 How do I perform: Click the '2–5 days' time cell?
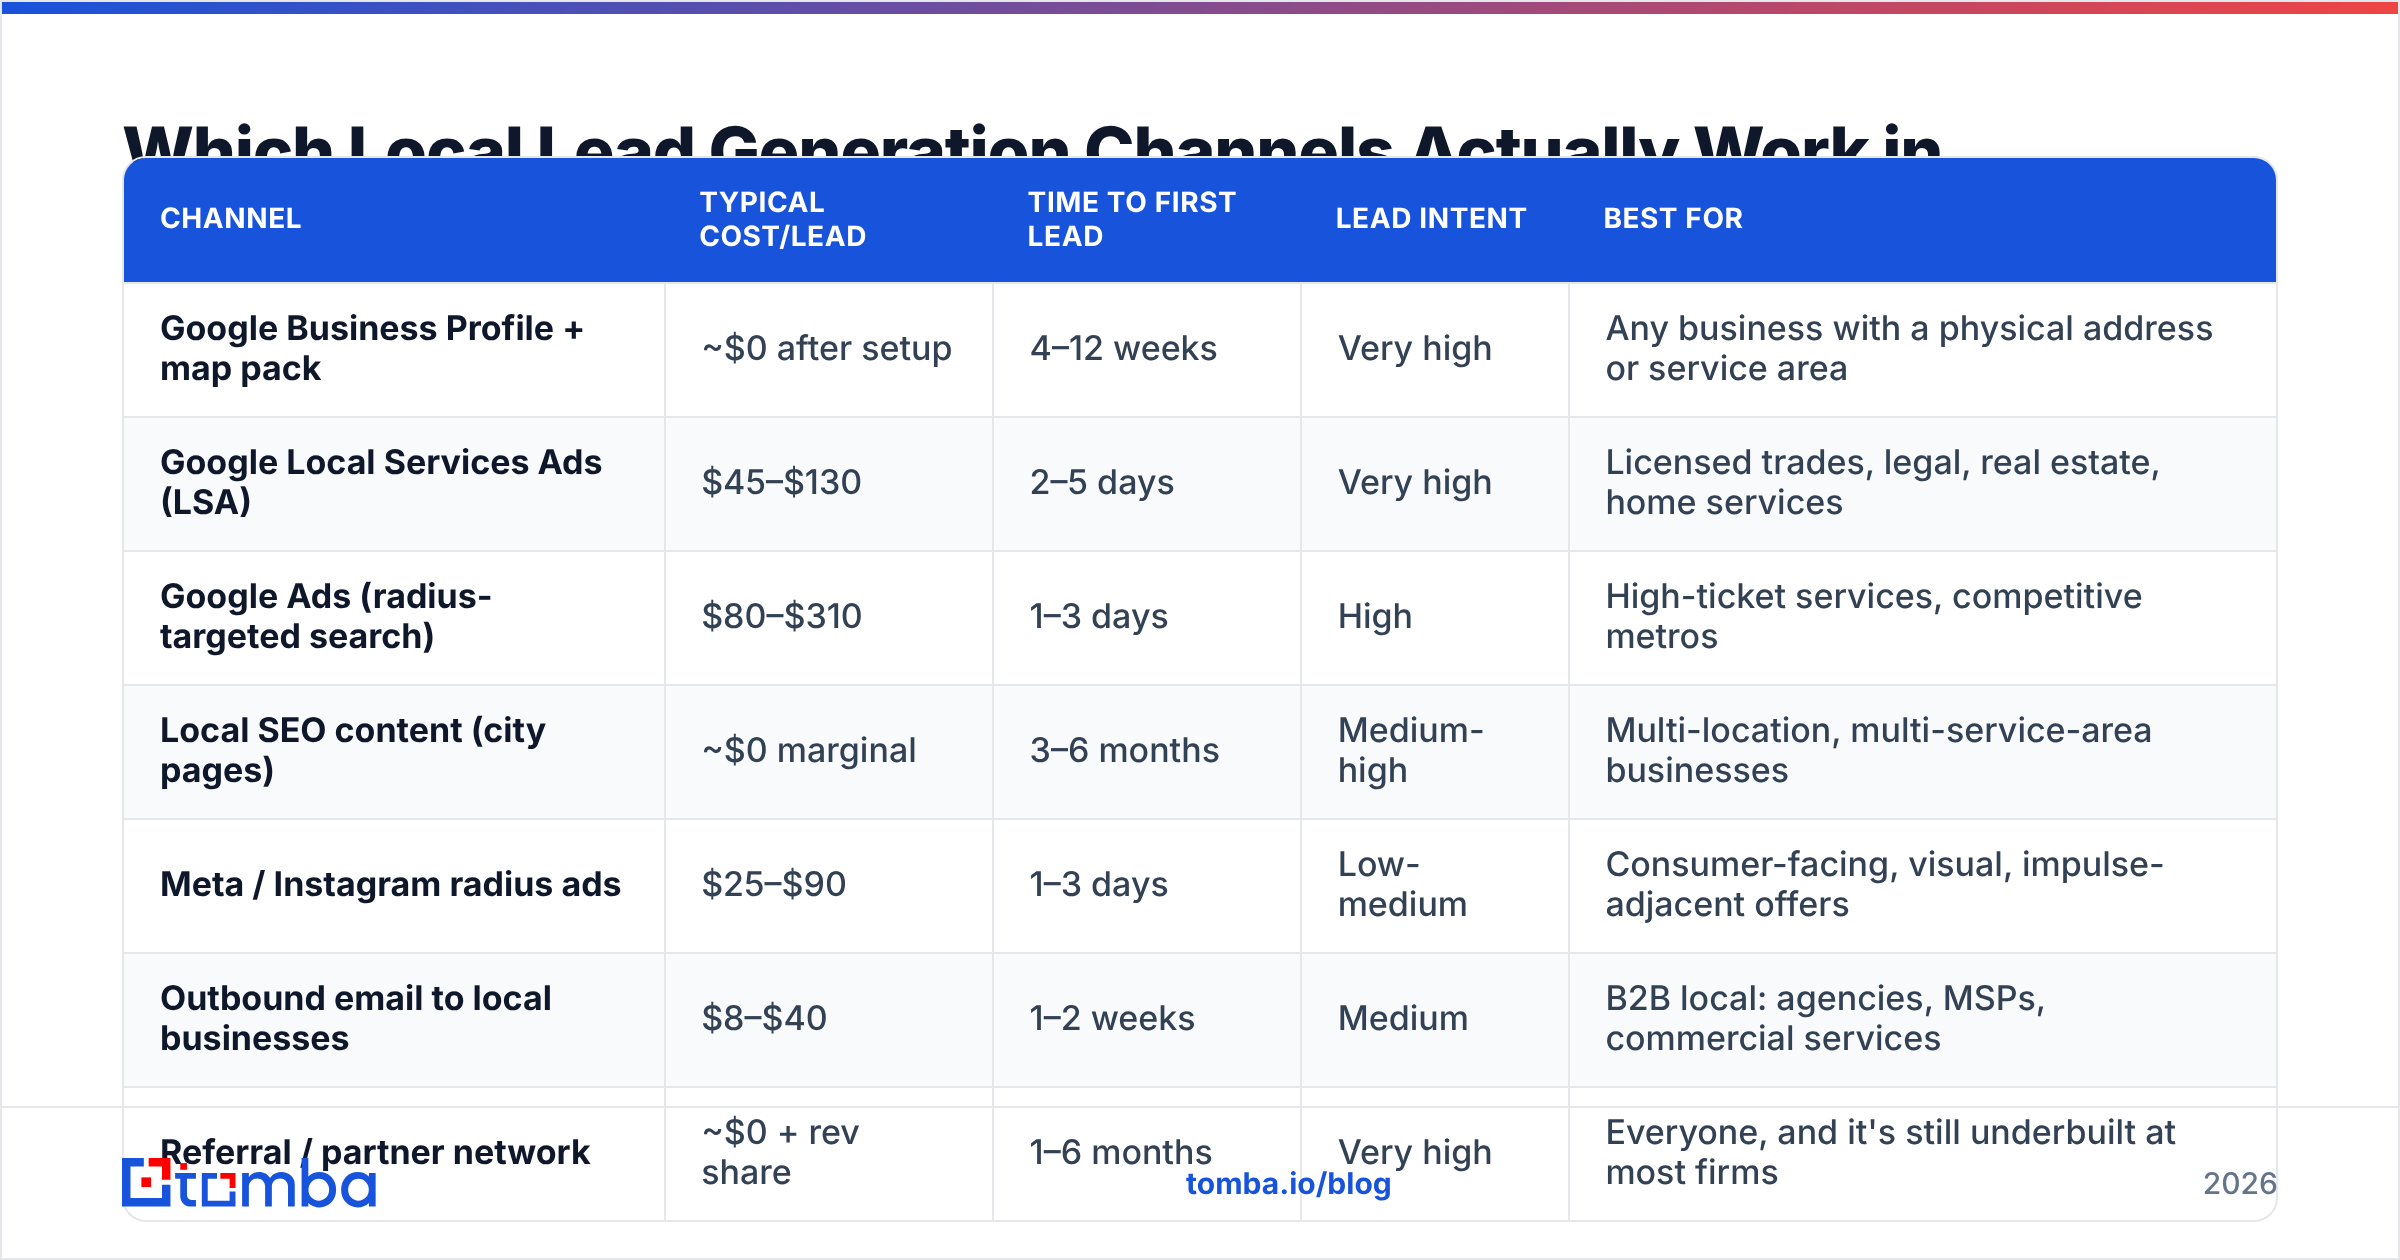pyautogui.click(x=1102, y=482)
